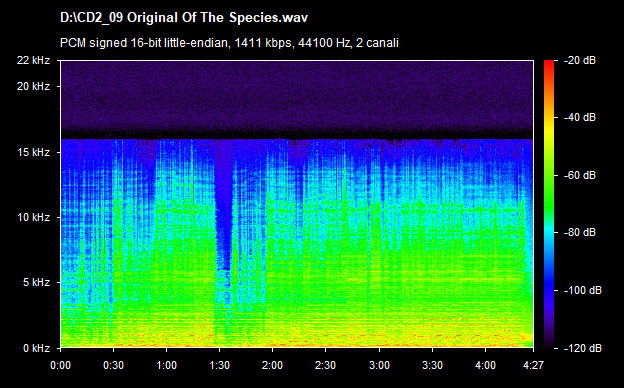Viewport: 624px width, 388px height.
Task: Click the -120 dB label at the scale bottom
Action: pyautogui.click(x=583, y=348)
